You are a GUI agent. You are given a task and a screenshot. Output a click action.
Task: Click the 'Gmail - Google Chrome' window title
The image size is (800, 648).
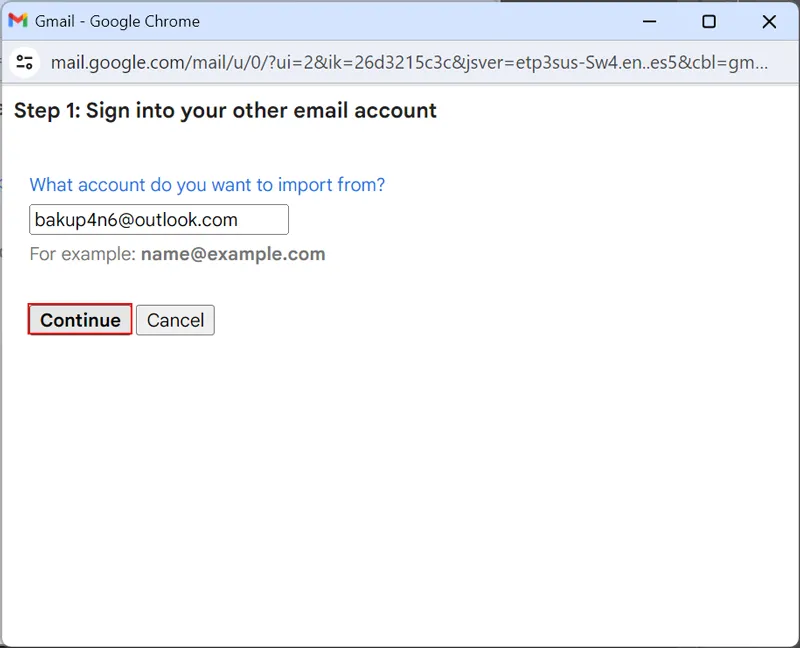(x=117, y=21)
